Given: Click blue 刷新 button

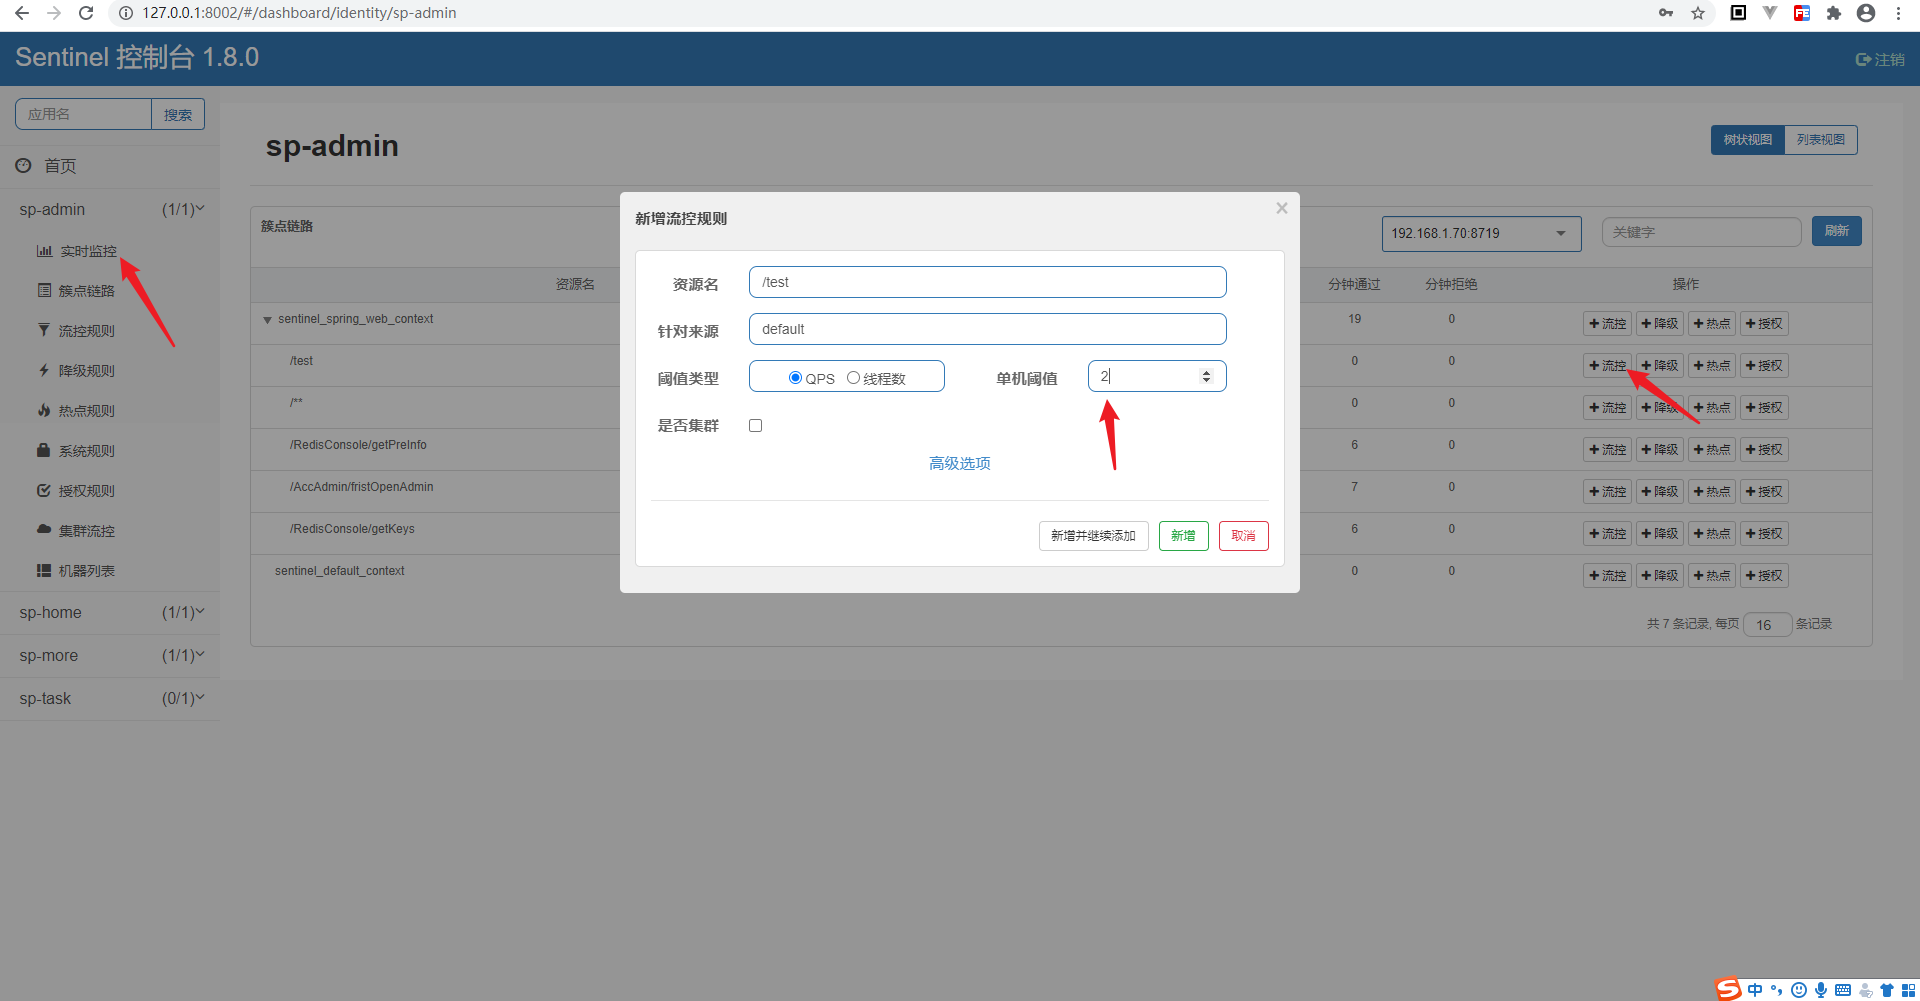Looking at the screenshot, I should [x=1836, y=231].
